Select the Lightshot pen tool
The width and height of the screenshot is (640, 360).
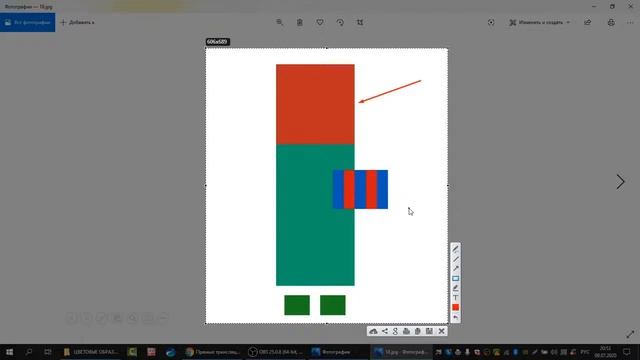(x=456, y=249)
